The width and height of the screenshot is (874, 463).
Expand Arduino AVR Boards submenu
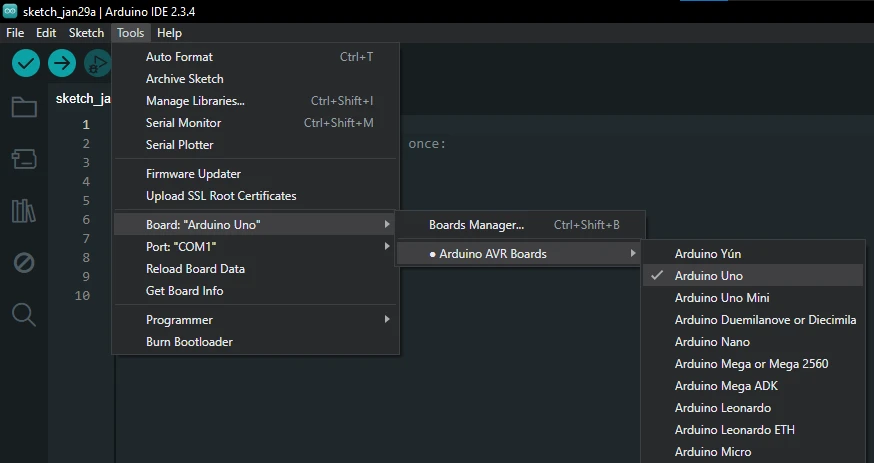tap(521, 254)
